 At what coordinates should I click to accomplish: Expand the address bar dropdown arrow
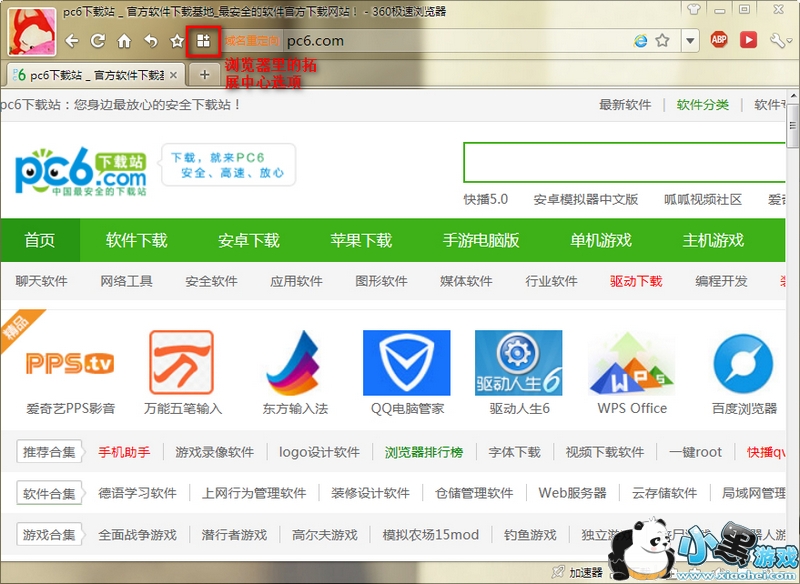(690, 41)
